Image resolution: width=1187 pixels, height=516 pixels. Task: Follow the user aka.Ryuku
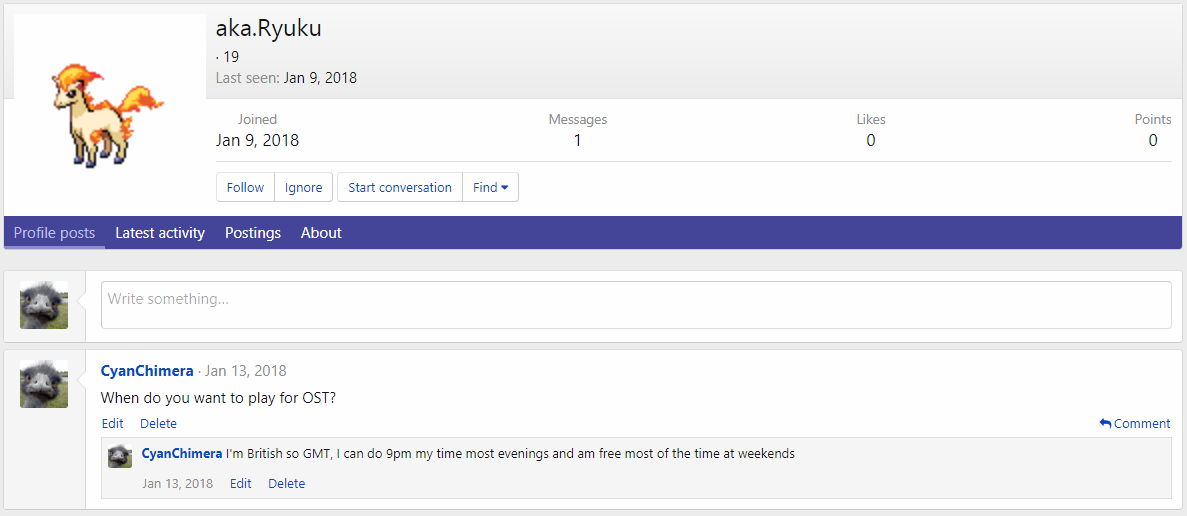click(245, 187)
